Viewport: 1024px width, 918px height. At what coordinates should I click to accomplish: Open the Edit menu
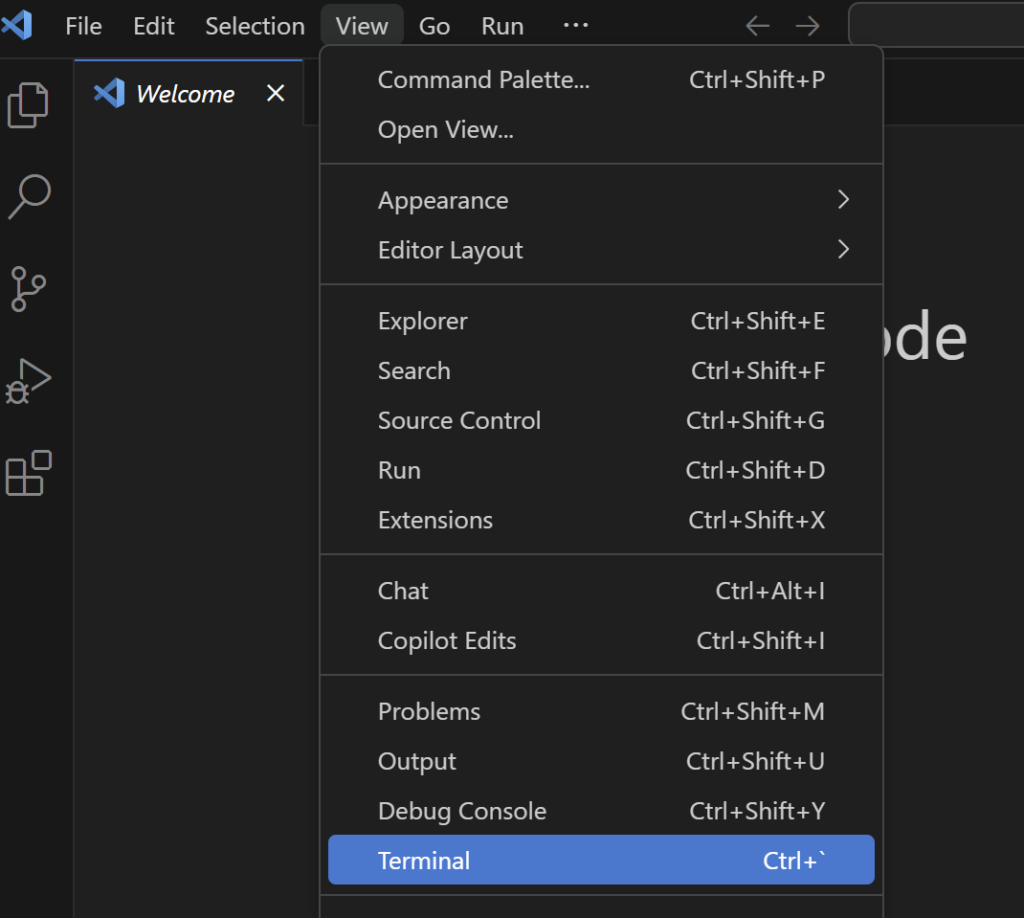coord(153,26)
